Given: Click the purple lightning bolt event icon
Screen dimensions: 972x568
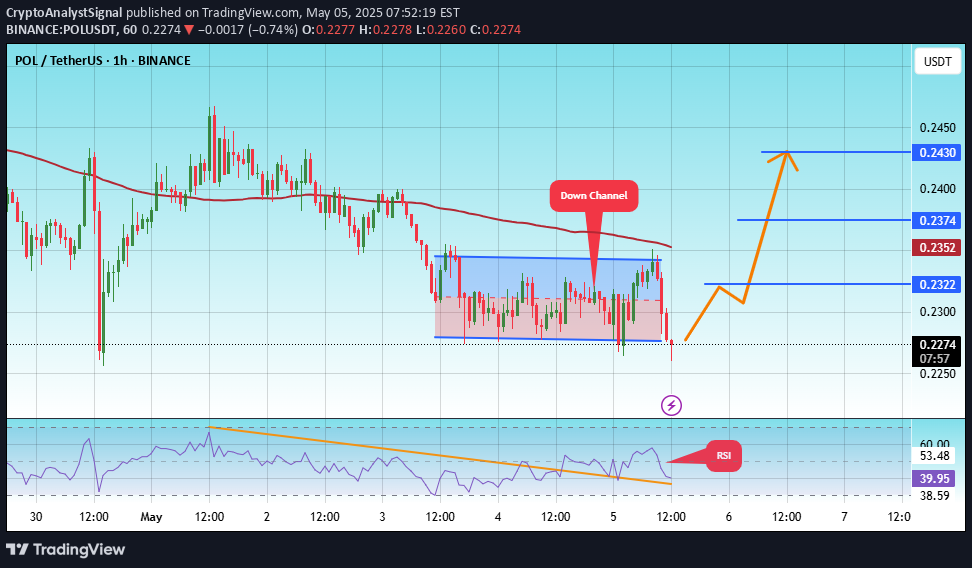Looking at the screenshot, I should (671, 406).
